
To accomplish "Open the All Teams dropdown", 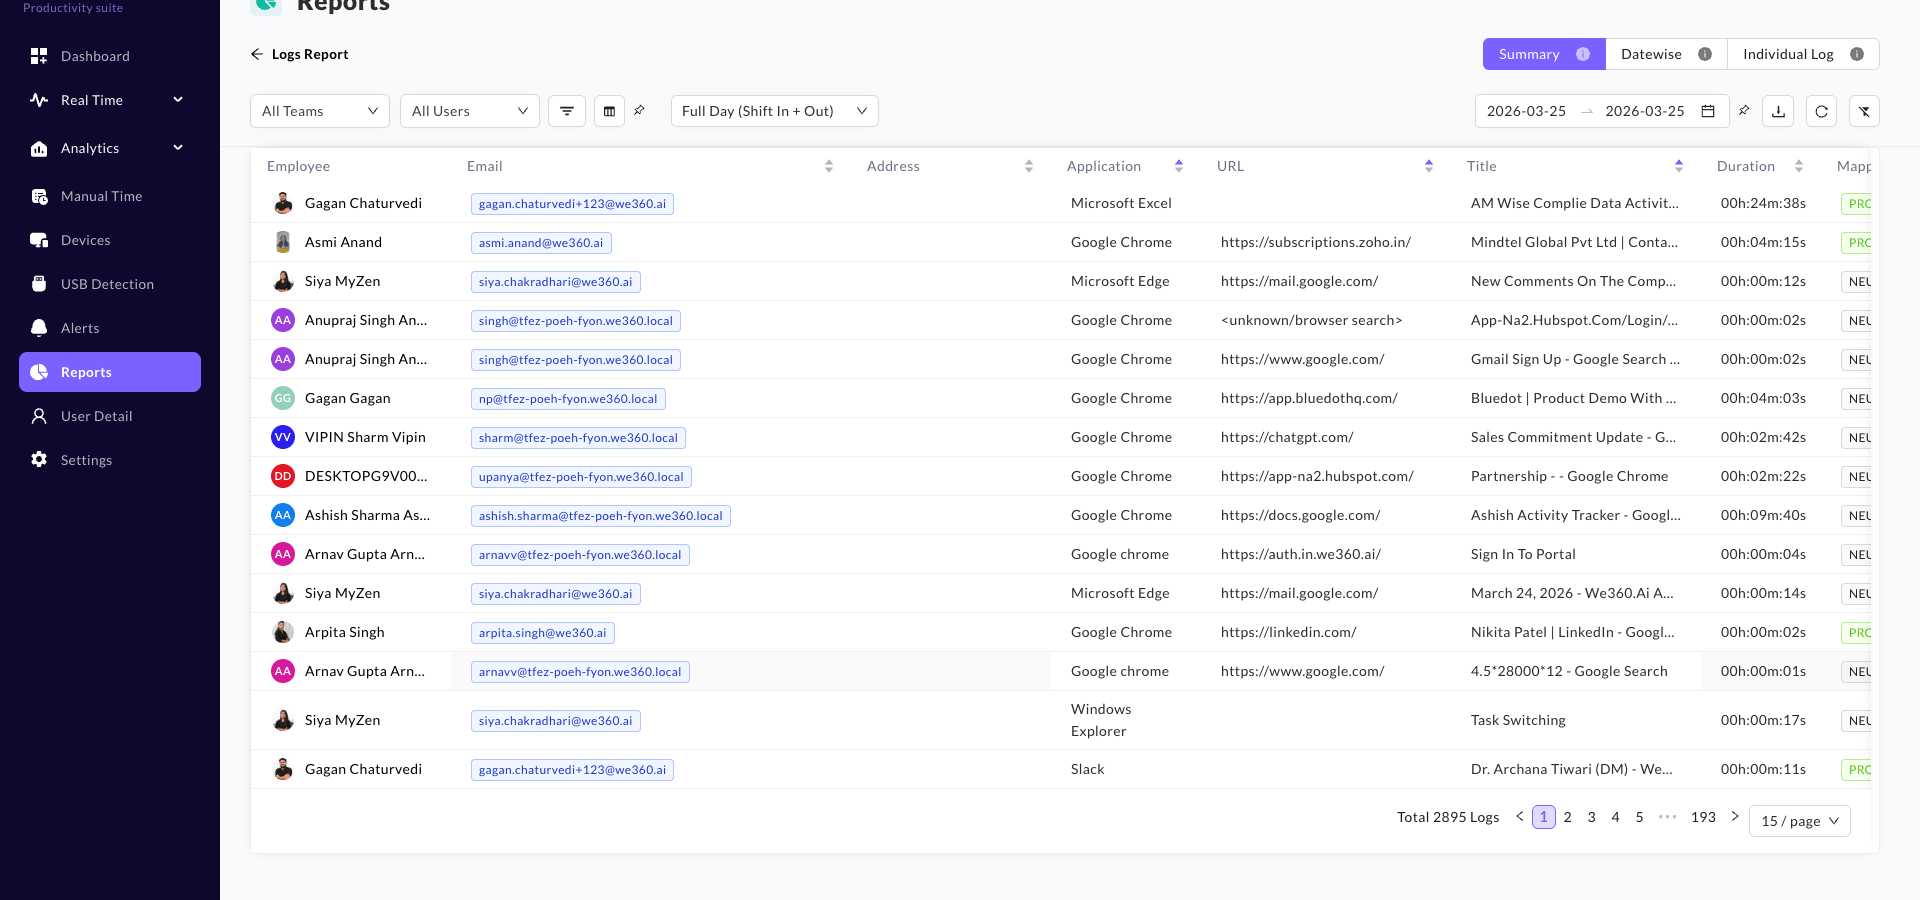I will (320, 111).
